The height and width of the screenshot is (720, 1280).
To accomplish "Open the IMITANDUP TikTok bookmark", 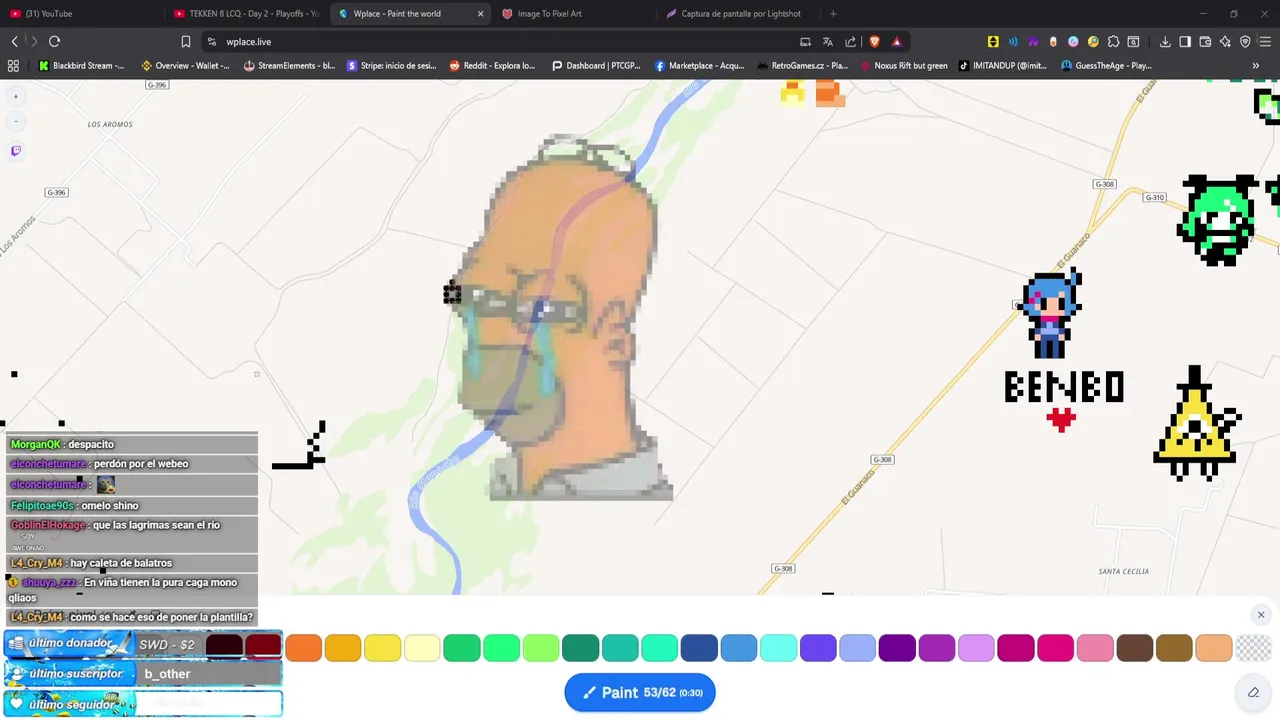I will (x=1003, y=66).
